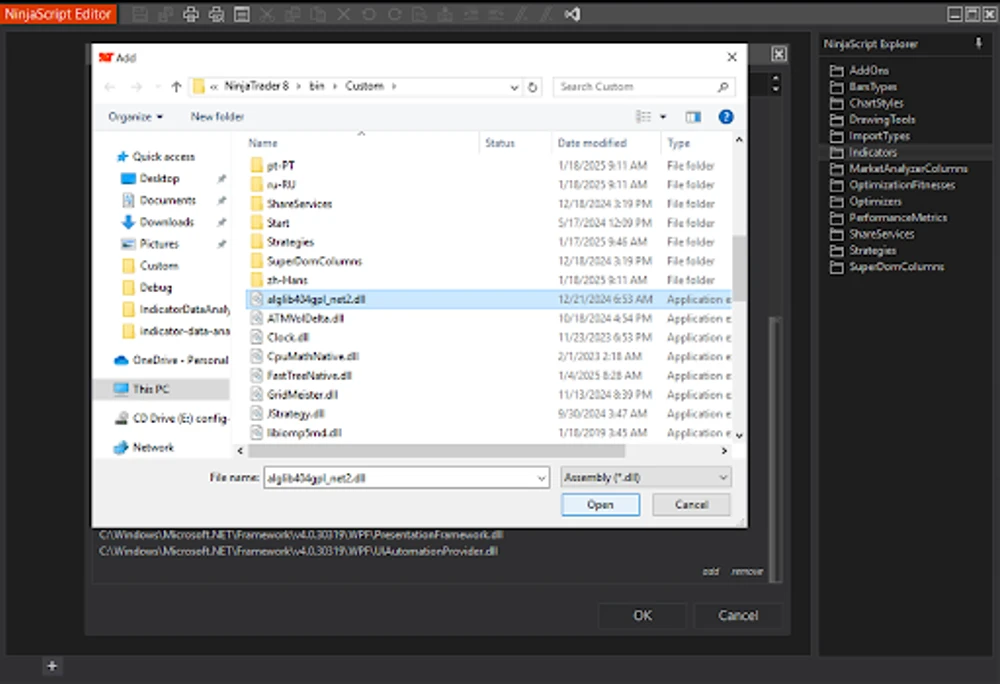Click the NinjaTrader 8 breadcrumb in address bar
The height and width of the screenshot is (684, 1000).
(256, 86)
